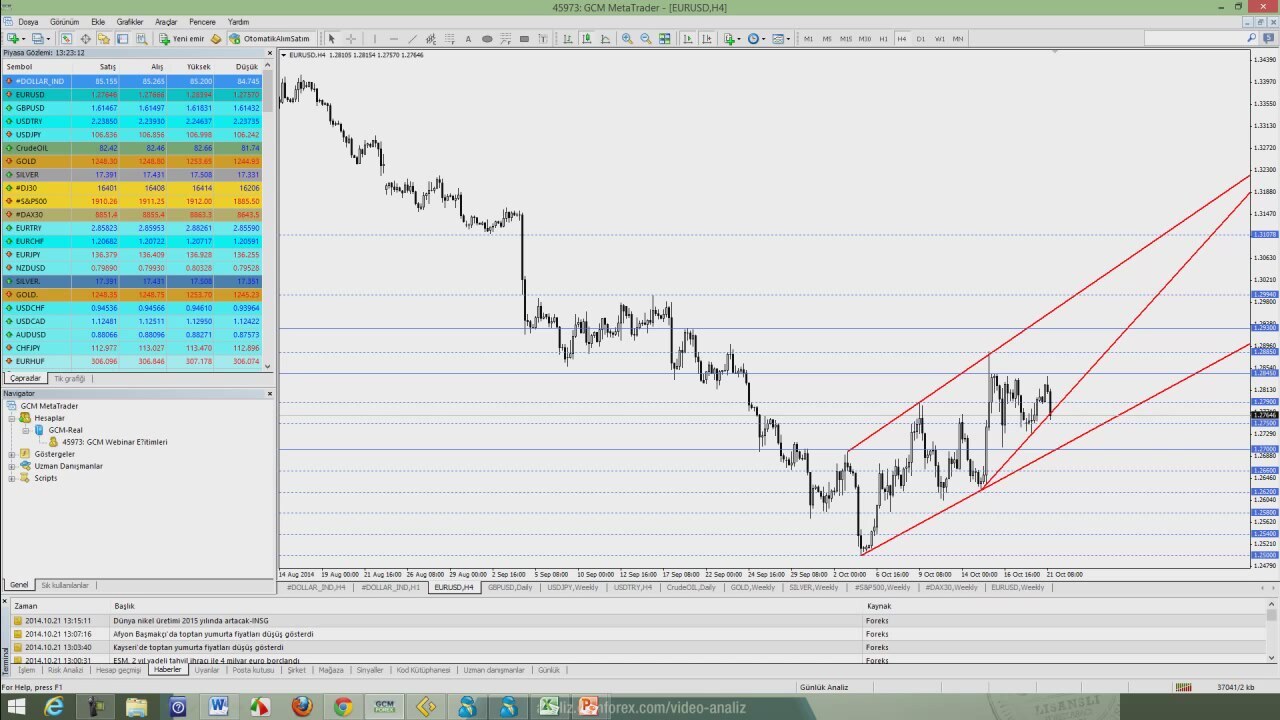The width and height of the screenshot is (1280, 720).
Task: Open Internet Explorer from taskbar
Action: point(53,707)
